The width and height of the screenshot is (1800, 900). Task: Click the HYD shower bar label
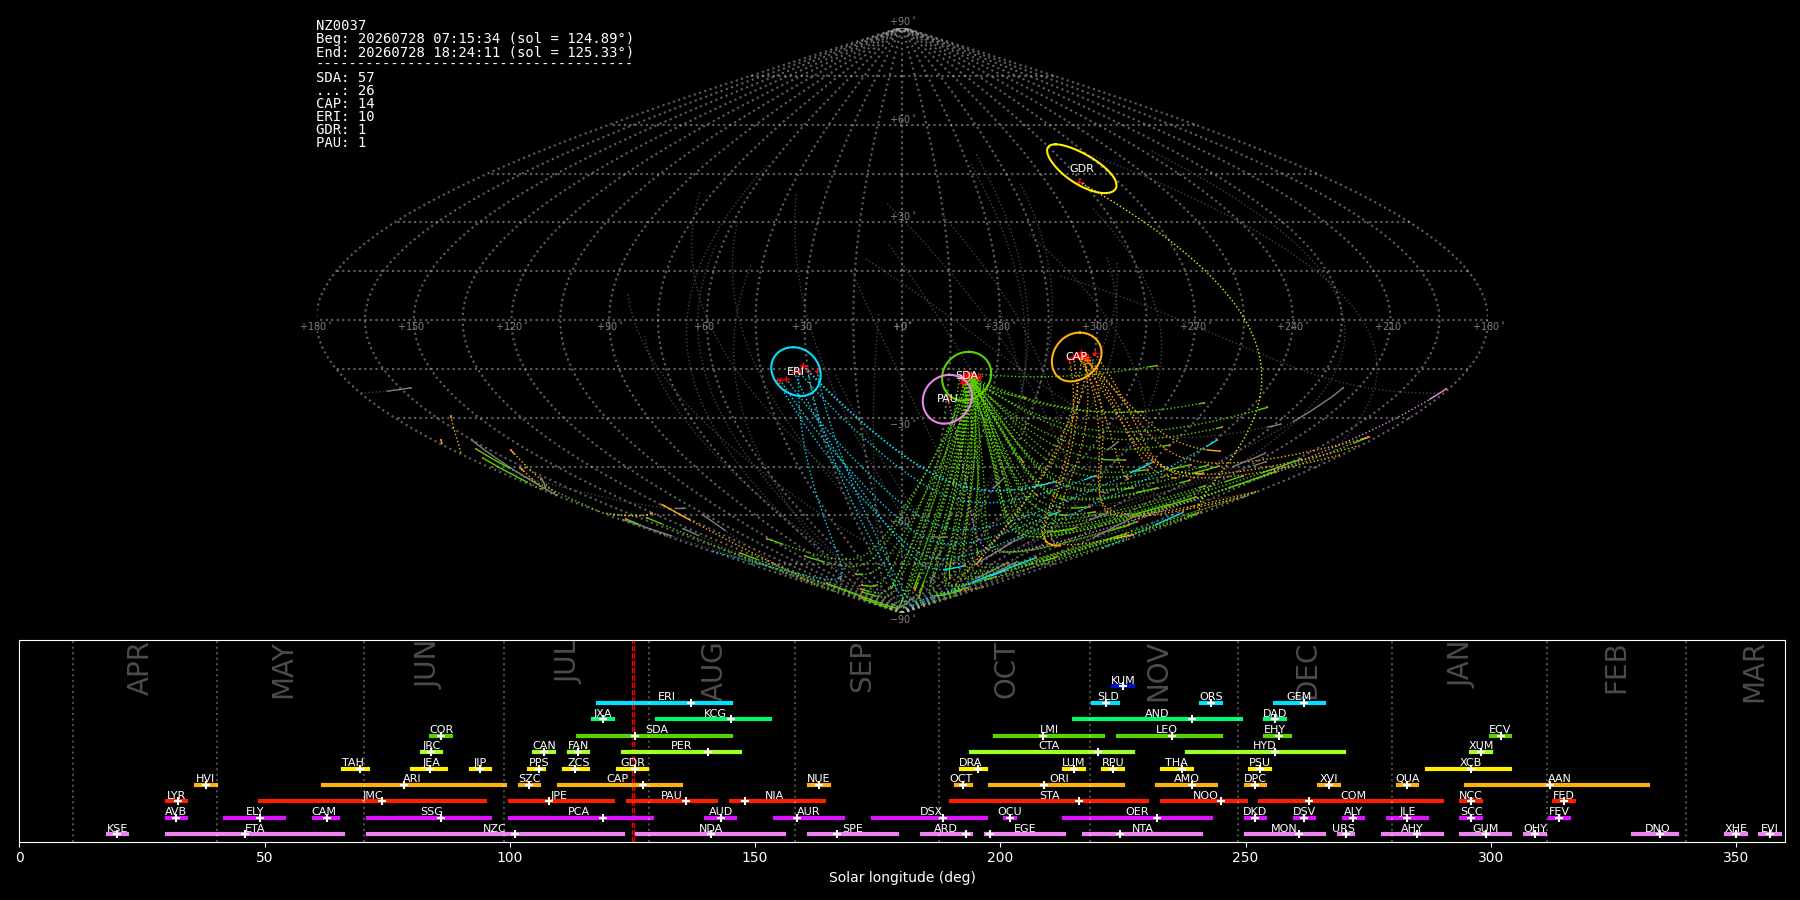[1265, 746]
